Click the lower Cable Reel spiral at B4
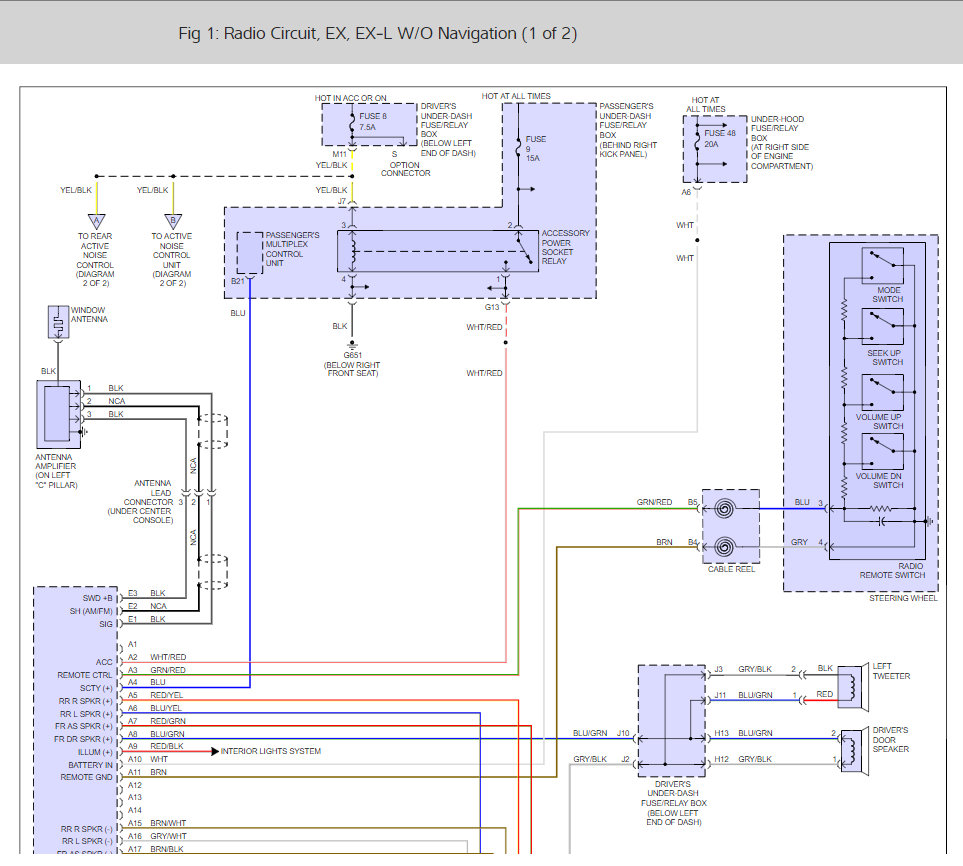 tap(725, 547)
